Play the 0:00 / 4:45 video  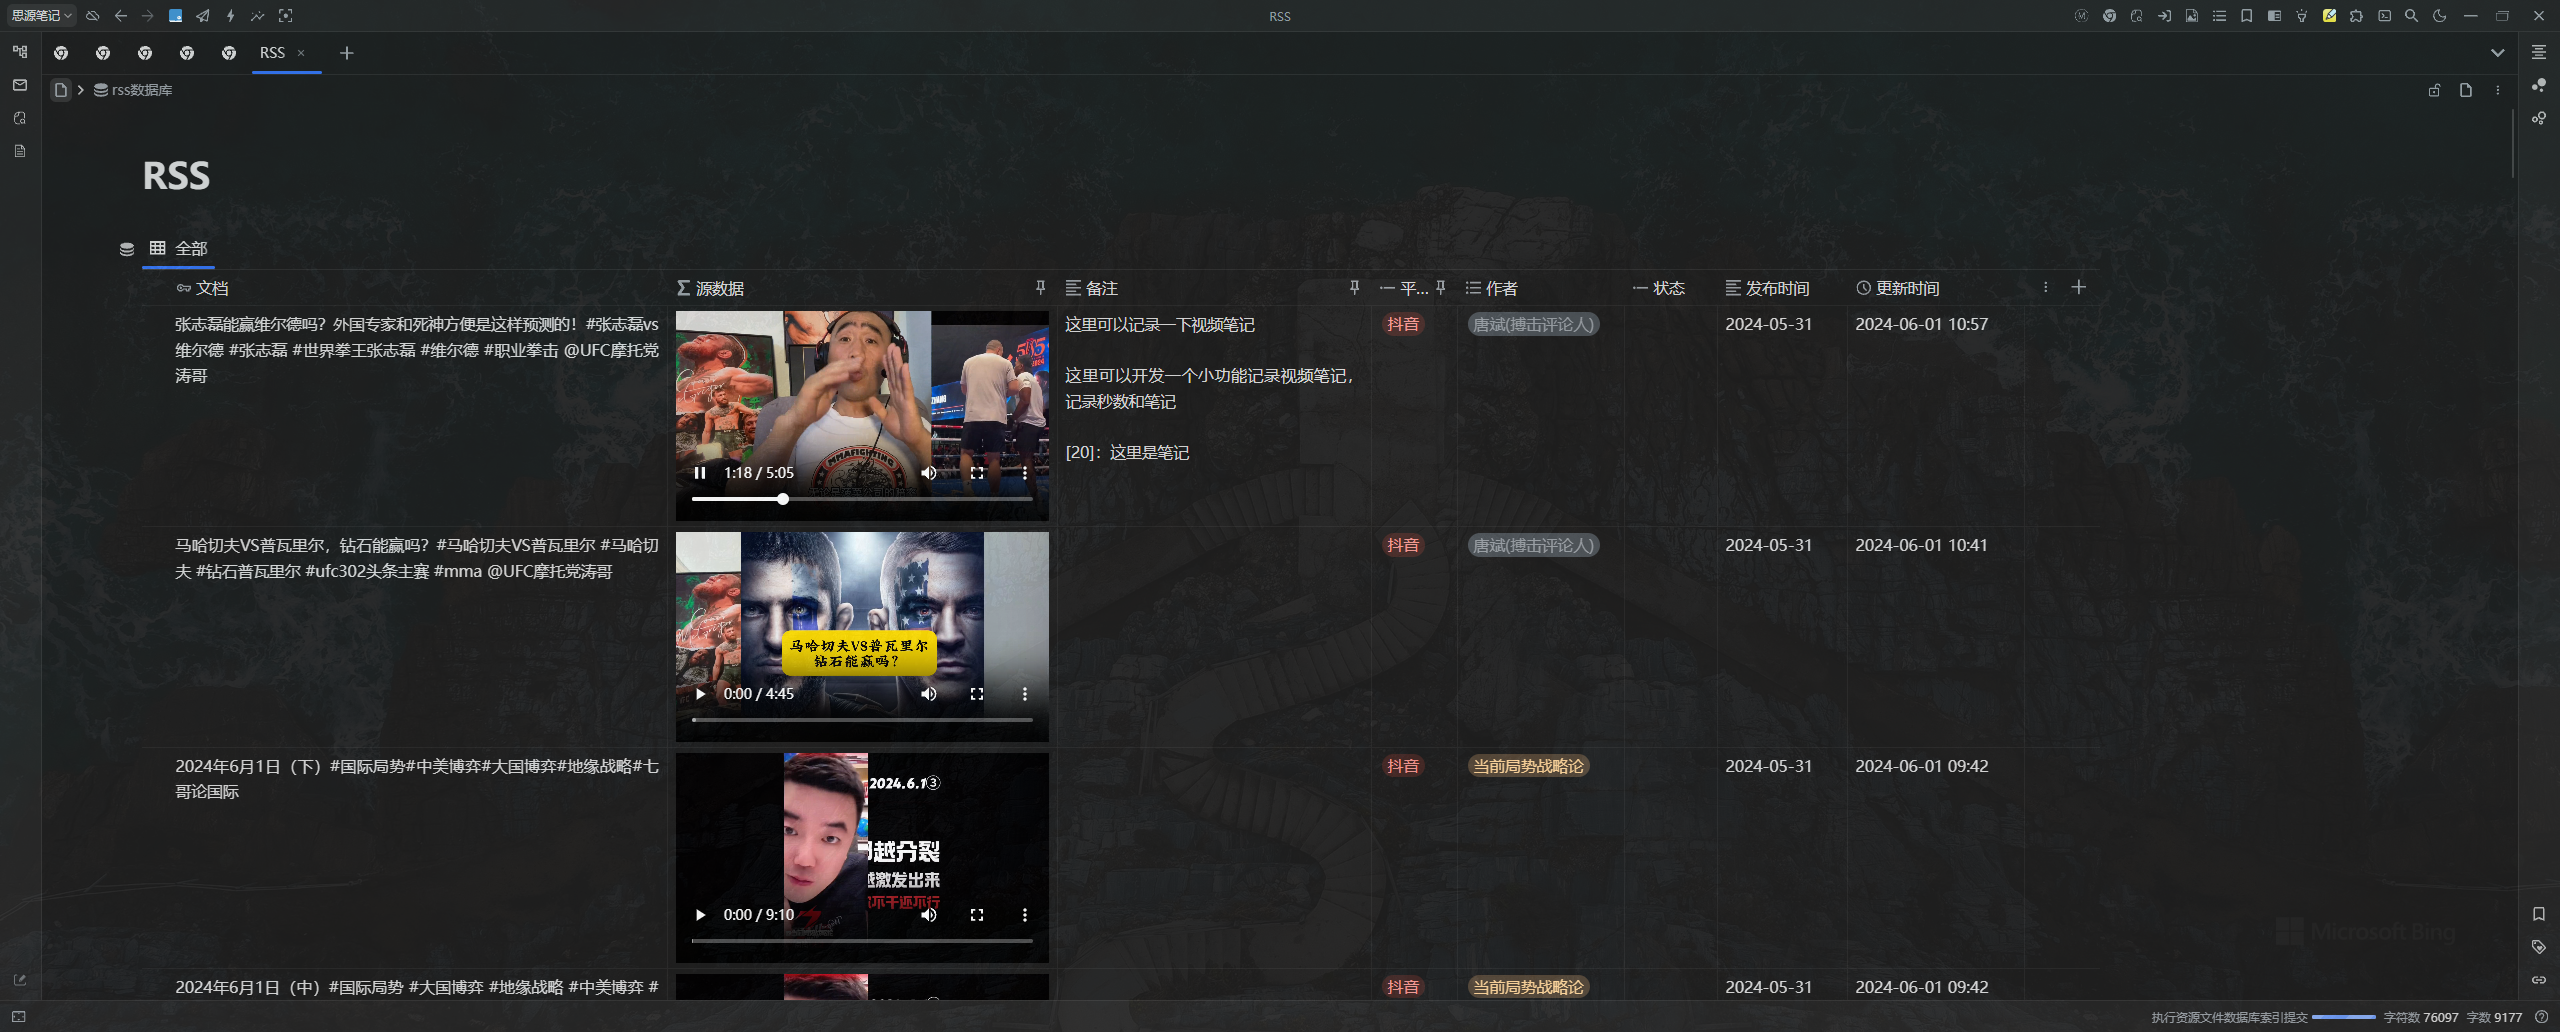point(700,694)
